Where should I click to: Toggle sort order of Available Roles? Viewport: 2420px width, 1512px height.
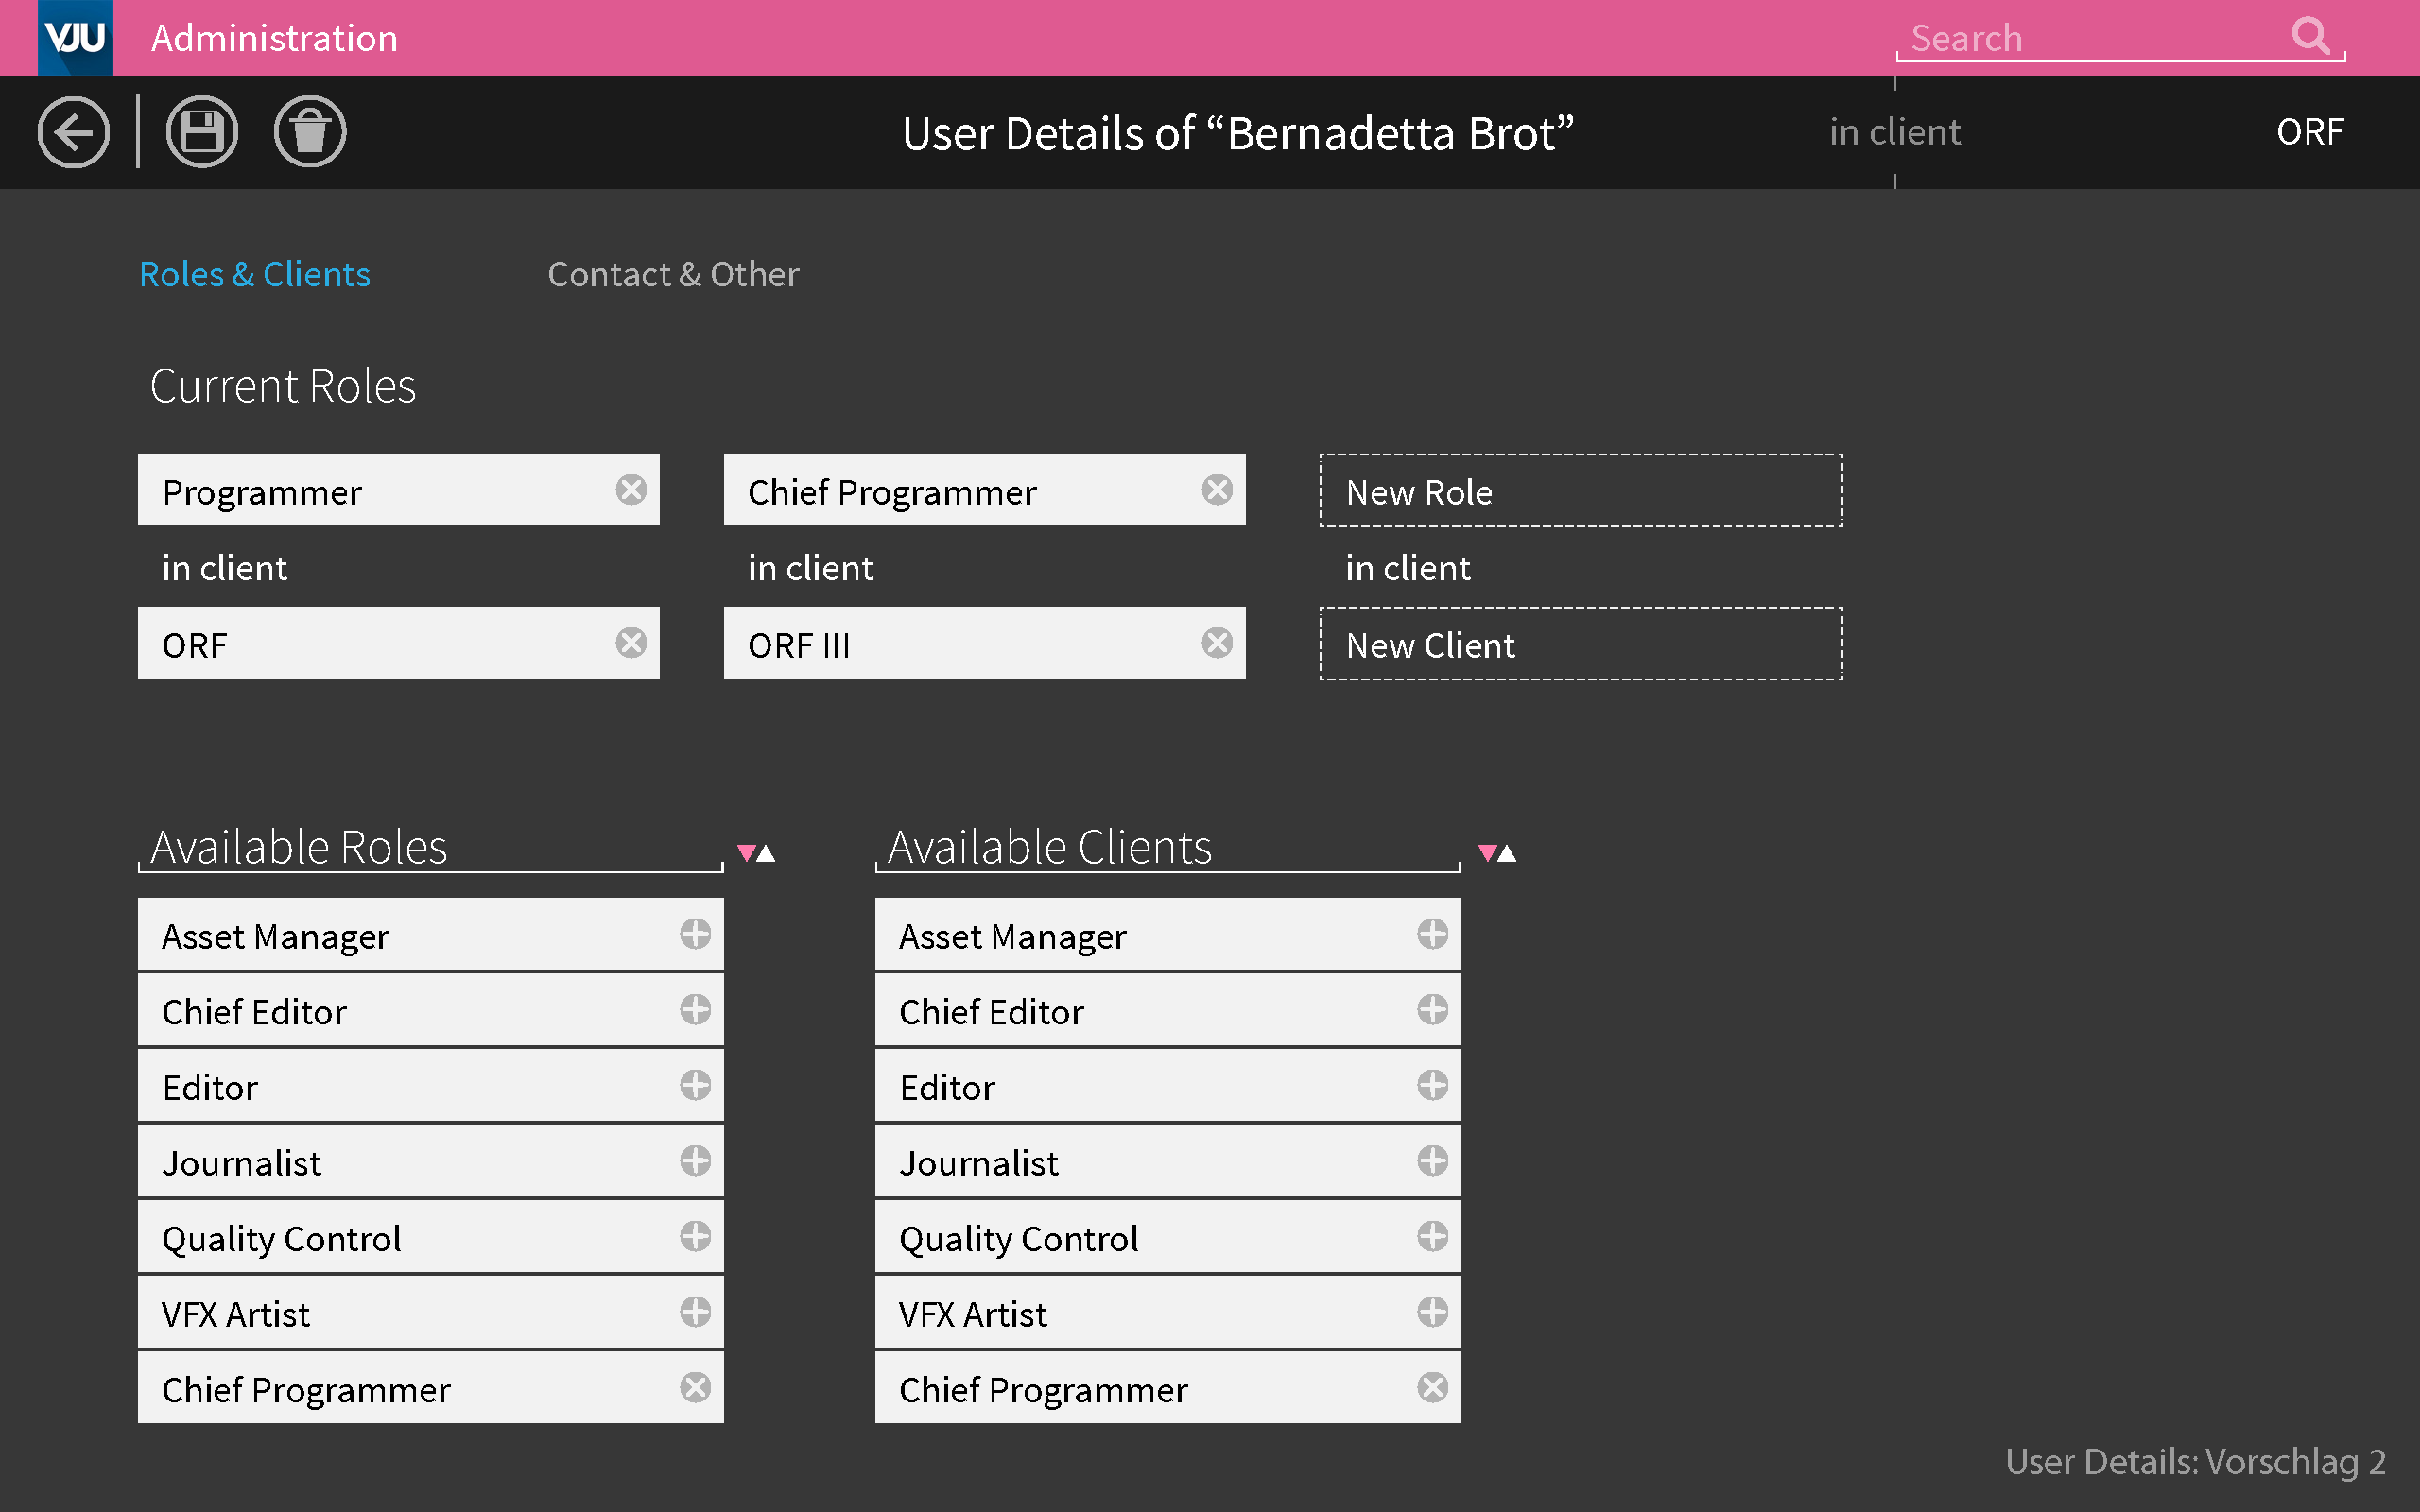point(756,853)
